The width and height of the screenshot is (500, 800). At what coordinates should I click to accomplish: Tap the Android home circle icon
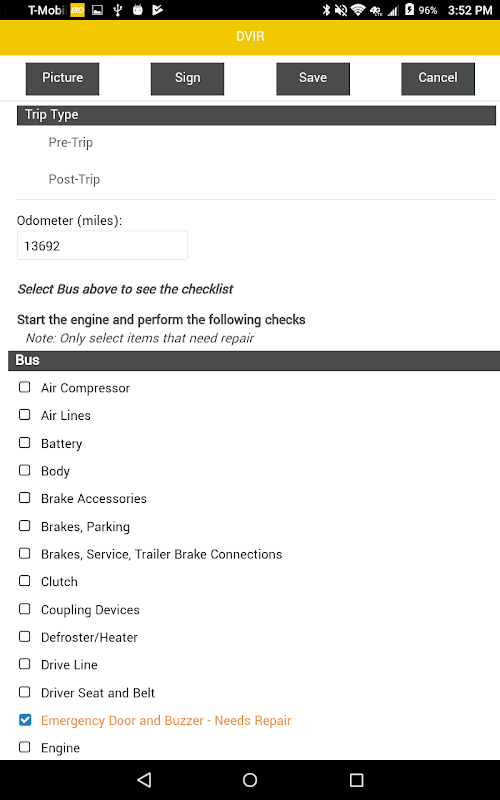[250, 779]
